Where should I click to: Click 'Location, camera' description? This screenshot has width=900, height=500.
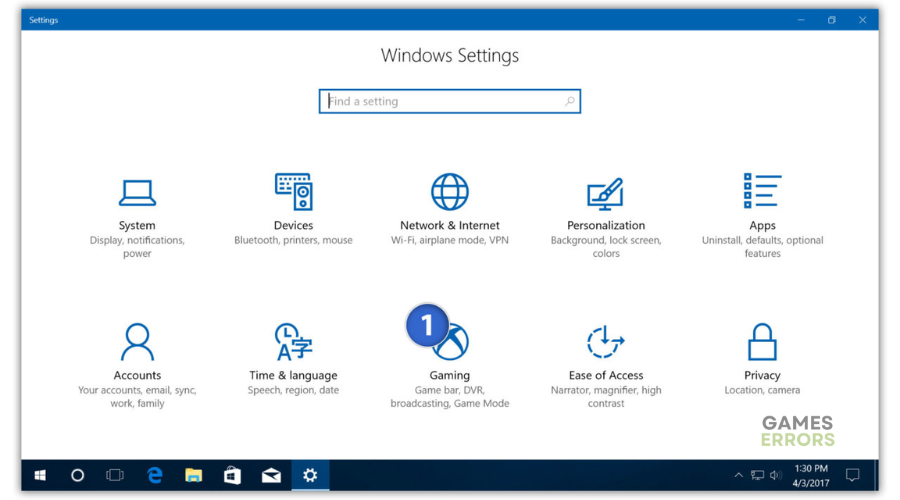pos(762,390)
